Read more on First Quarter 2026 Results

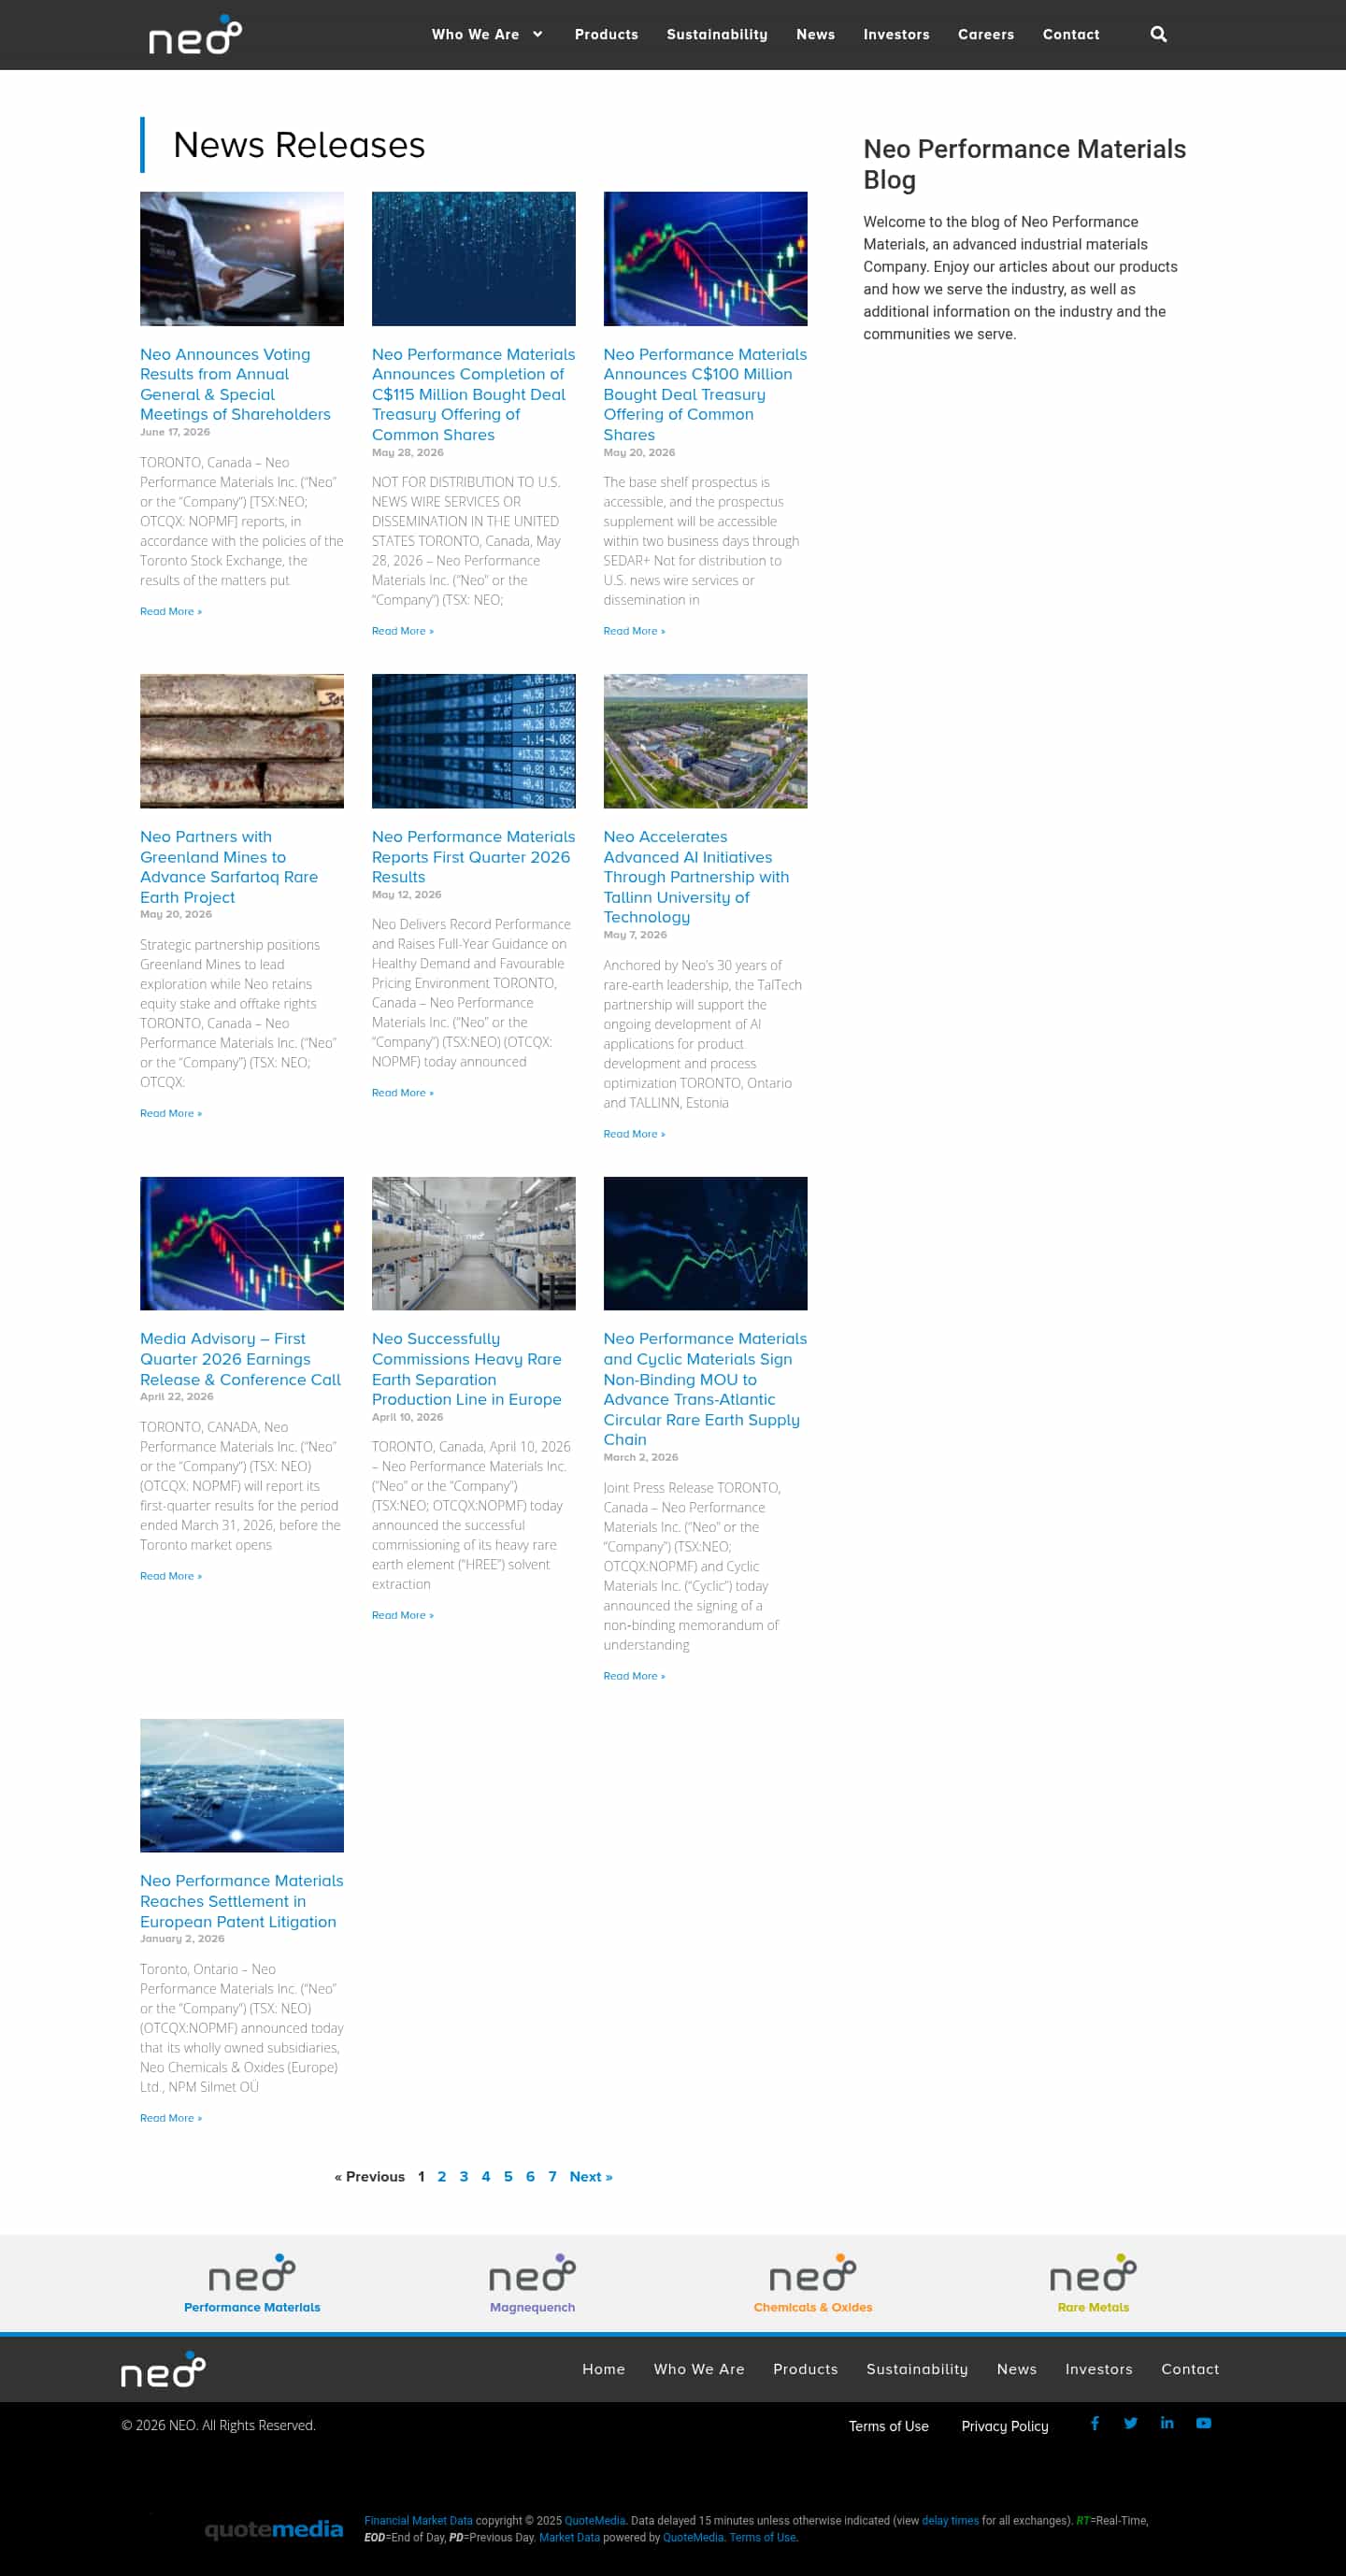(402, 1093)
